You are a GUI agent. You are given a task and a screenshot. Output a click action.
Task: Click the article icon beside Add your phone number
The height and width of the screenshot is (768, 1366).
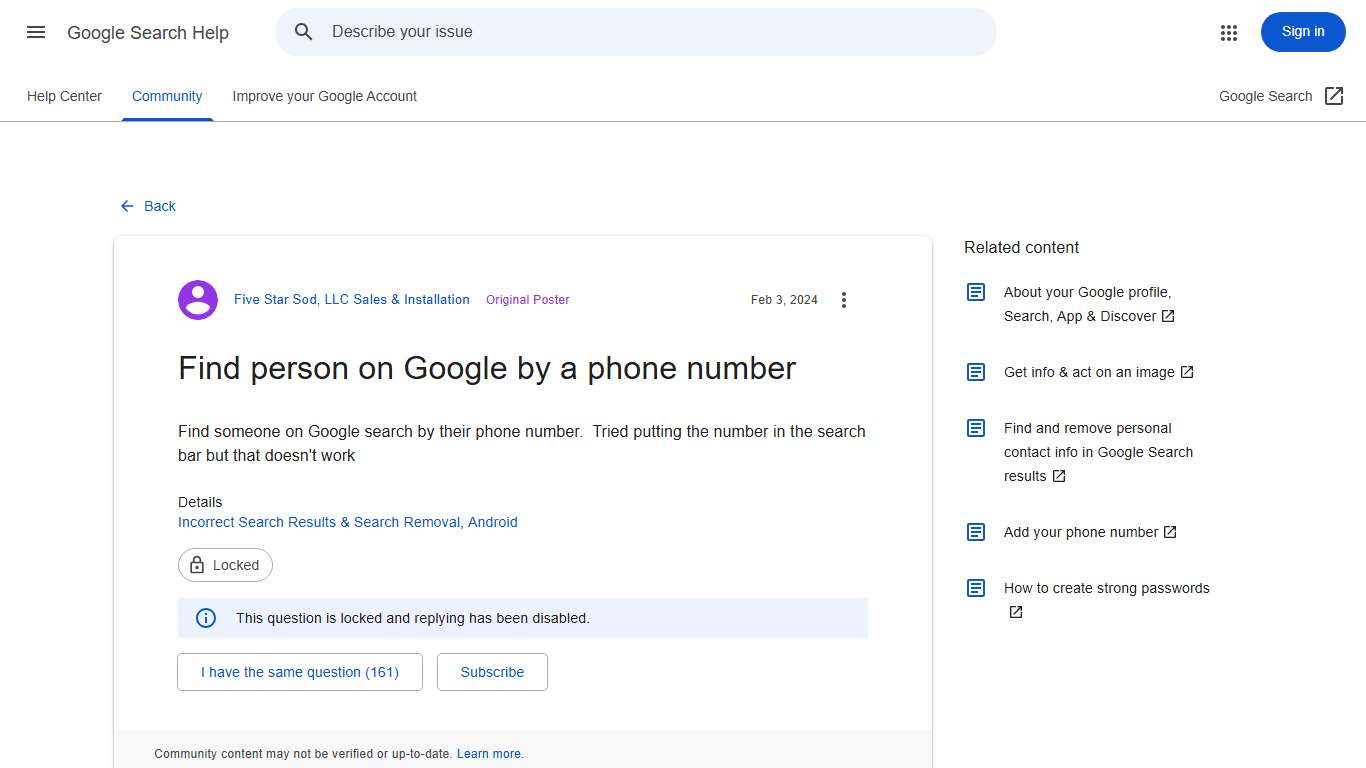coord(975,531)
